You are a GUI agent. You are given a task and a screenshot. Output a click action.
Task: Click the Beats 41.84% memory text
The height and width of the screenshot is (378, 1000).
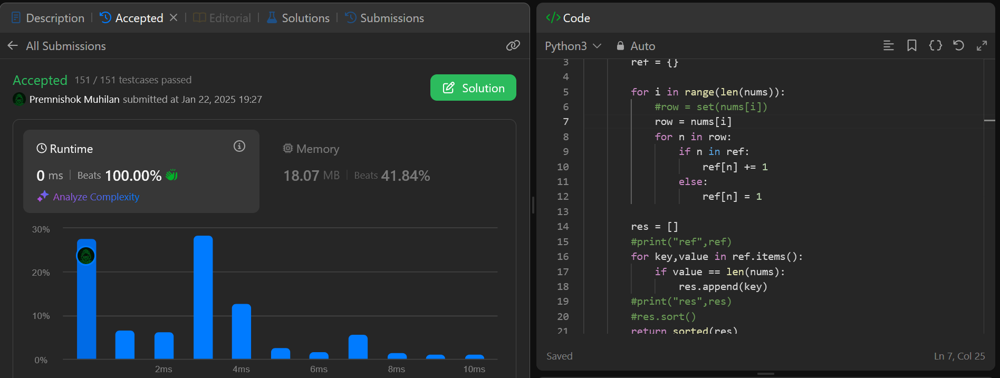pyautogui.click(x=392, y=175)
